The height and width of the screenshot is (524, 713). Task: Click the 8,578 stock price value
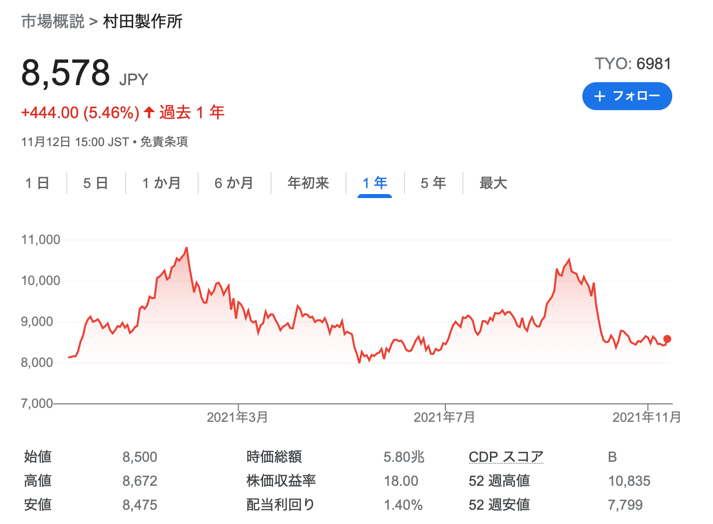coord(65,73)
